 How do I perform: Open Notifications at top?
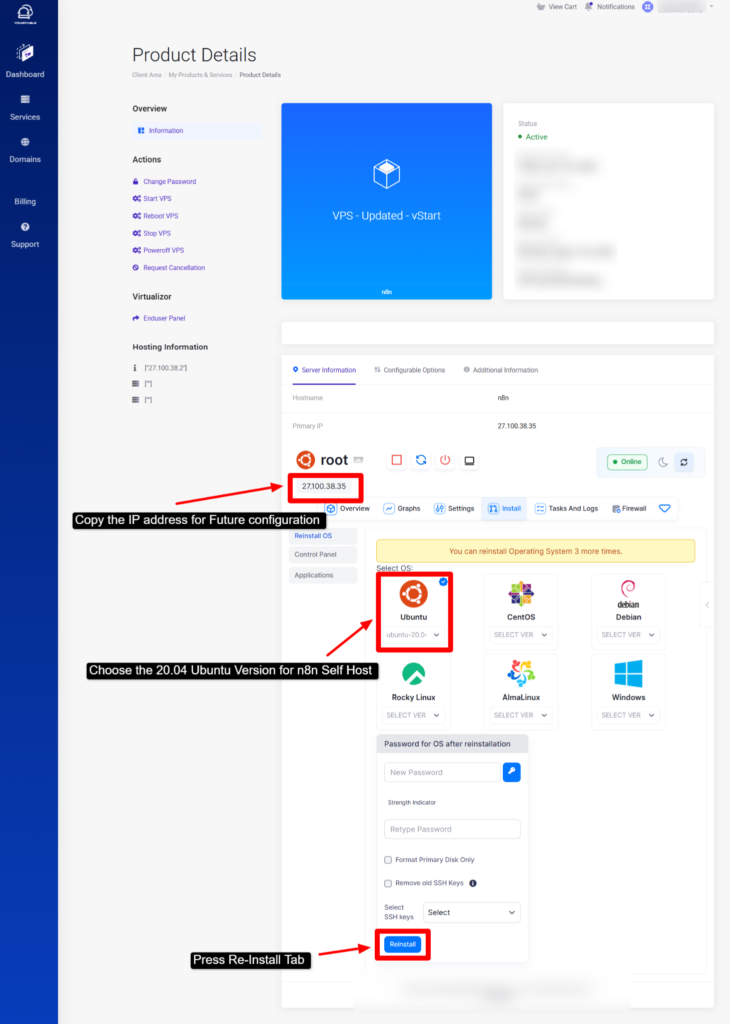tap(610, 7)
